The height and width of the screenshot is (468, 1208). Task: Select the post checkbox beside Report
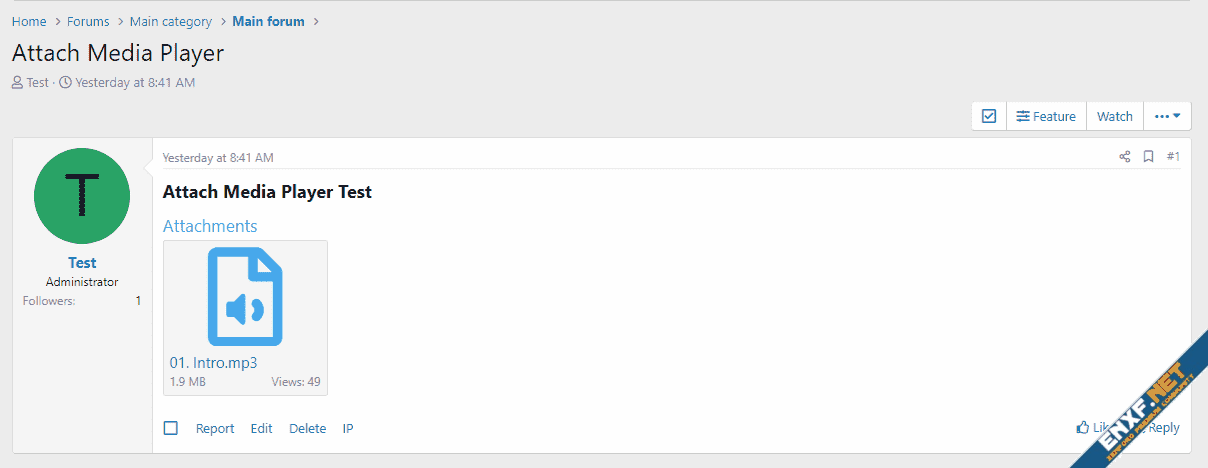tap(171, 428)
